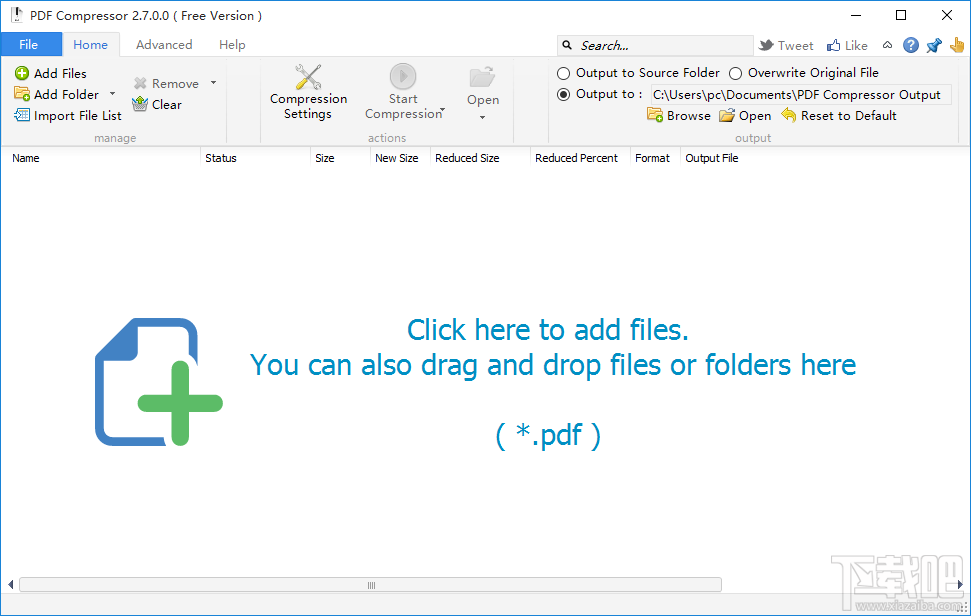Click the large add-file document icon
This screenshot has height=616, width=971.
(x=159, y=382)
